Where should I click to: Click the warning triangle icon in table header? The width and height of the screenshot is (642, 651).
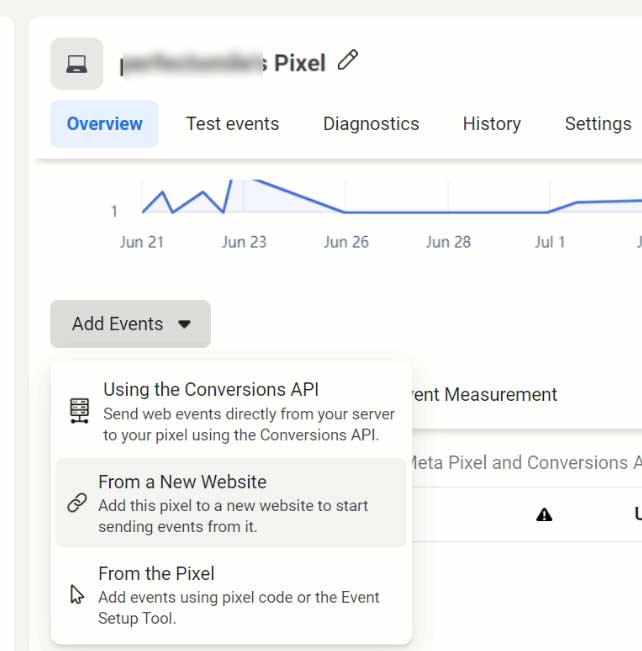544,515
